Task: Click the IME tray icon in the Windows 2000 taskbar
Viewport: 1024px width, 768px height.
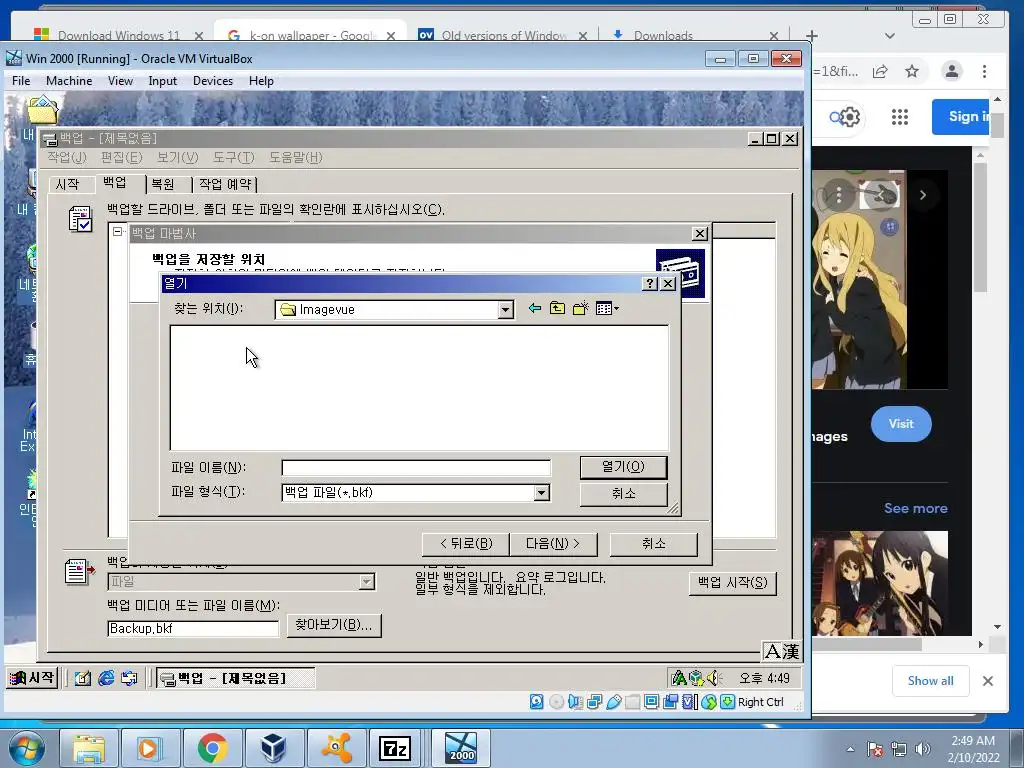Action: point(679,679)
